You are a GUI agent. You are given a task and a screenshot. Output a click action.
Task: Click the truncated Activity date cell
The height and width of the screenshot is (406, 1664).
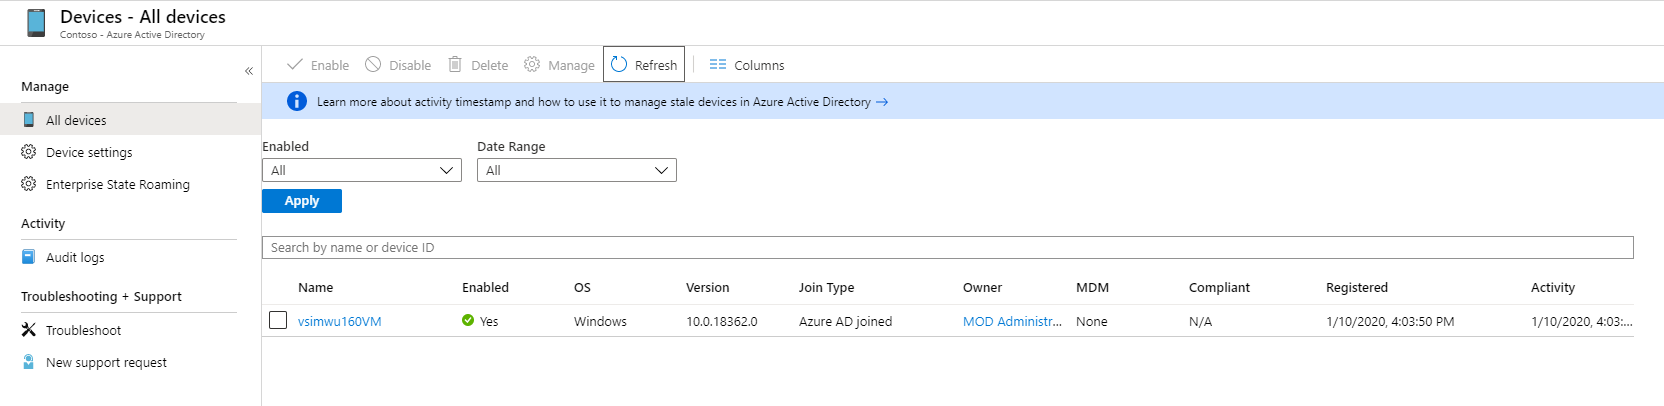pos(1581,321)
